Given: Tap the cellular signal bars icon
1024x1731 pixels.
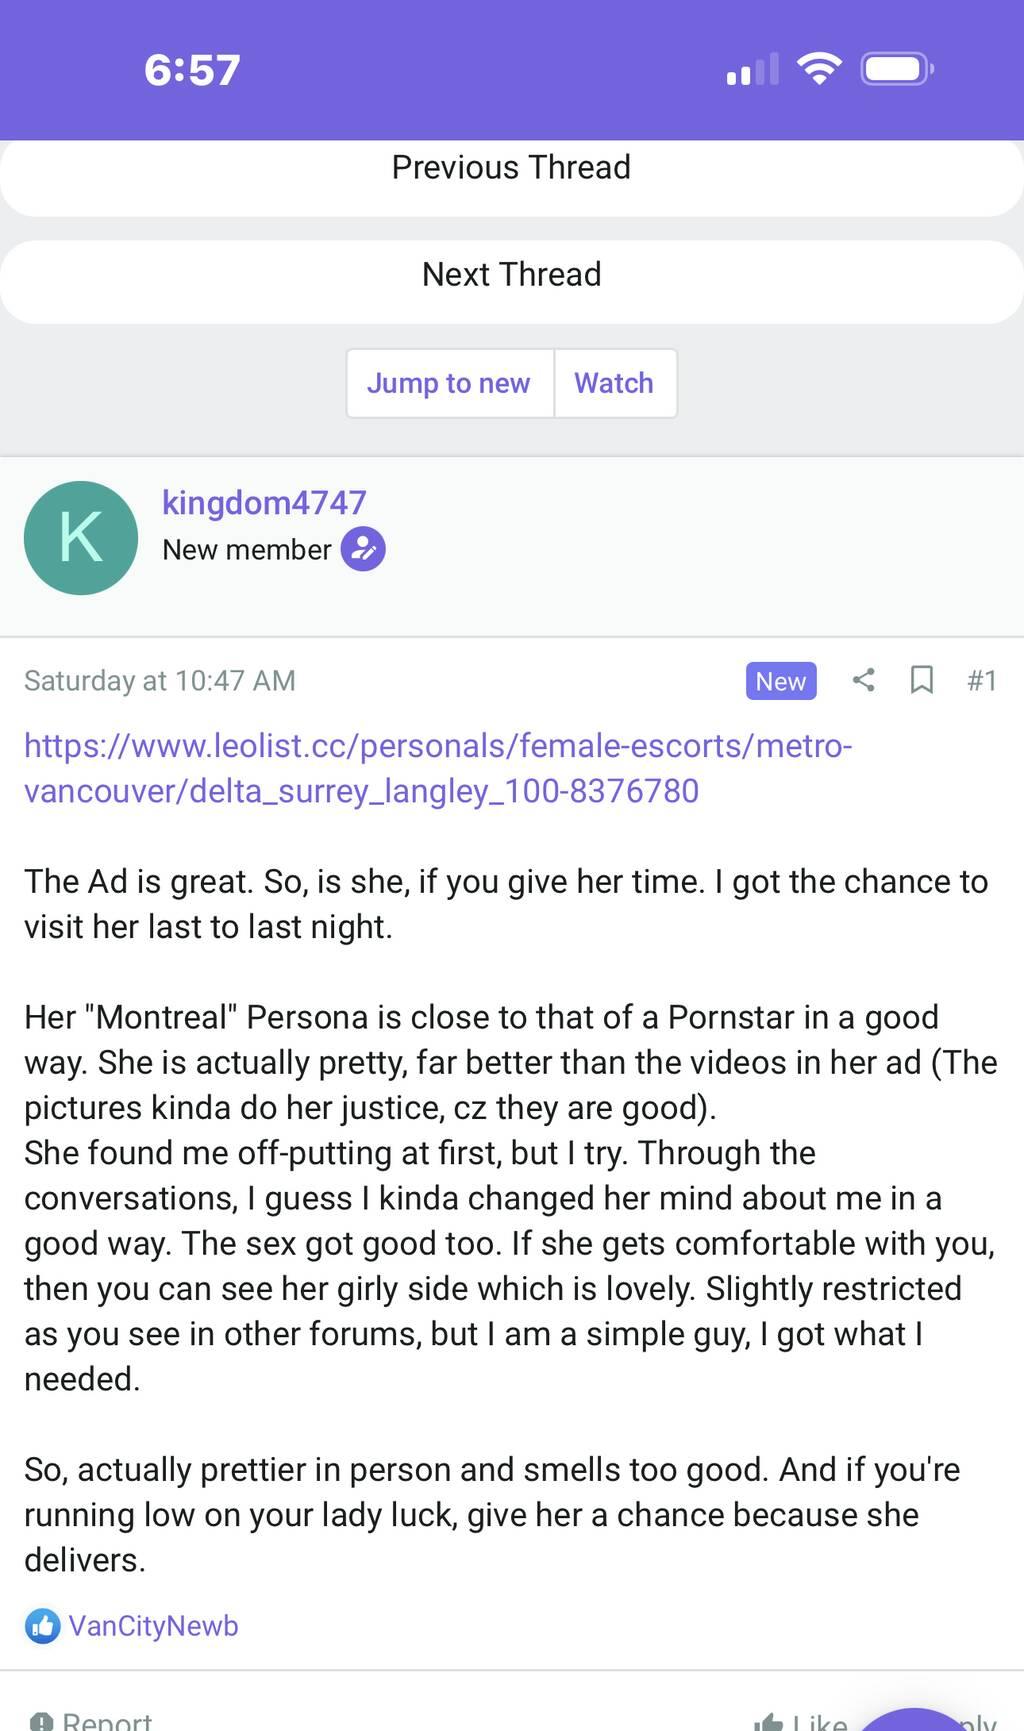Looking at the screenshot, I should pos(752,70).
